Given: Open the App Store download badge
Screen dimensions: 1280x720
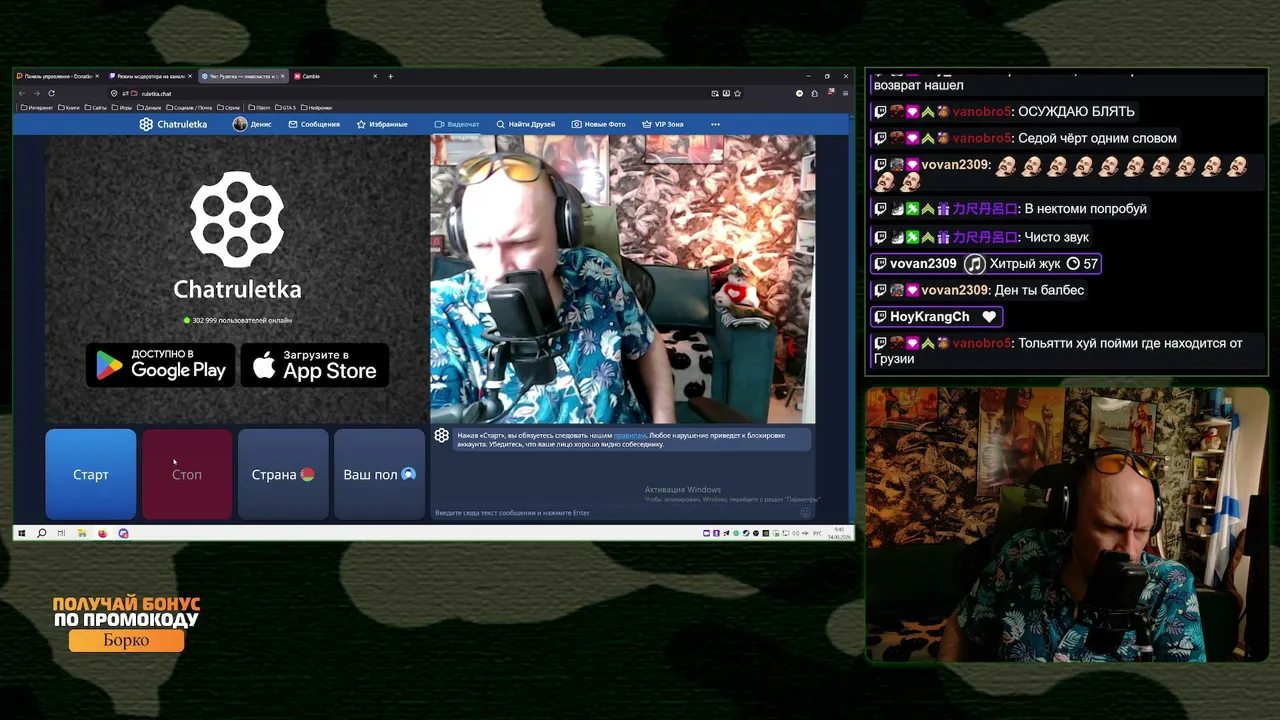Looking at the screenshot, I should pyautogui.click(x=315, y=365).
